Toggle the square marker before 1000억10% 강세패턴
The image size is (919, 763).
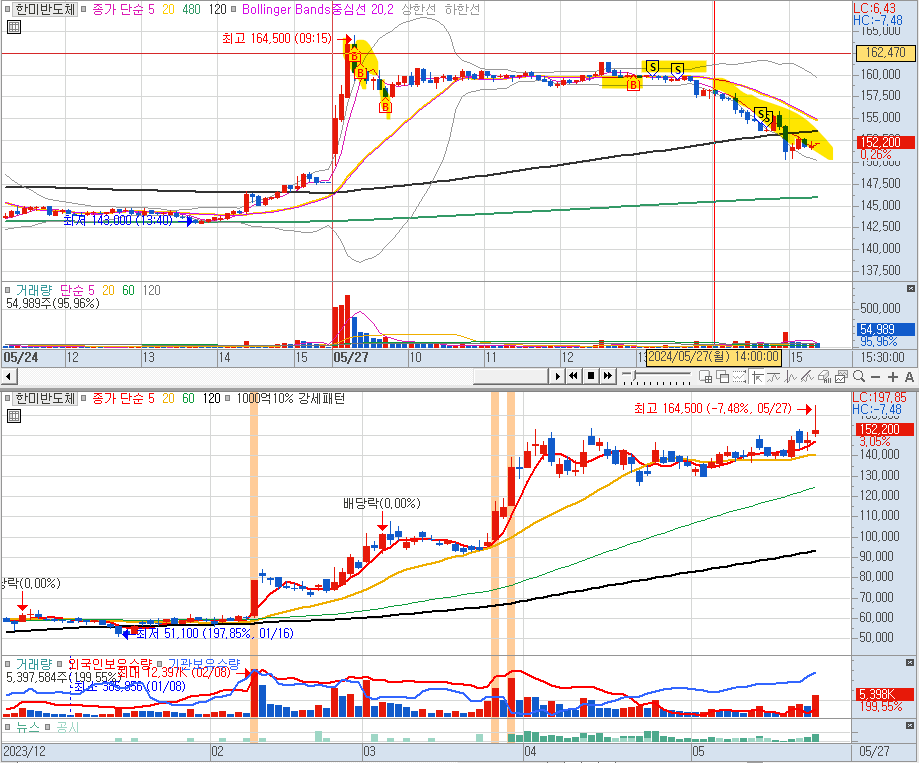pyautogui.click(x=227, y=398)
